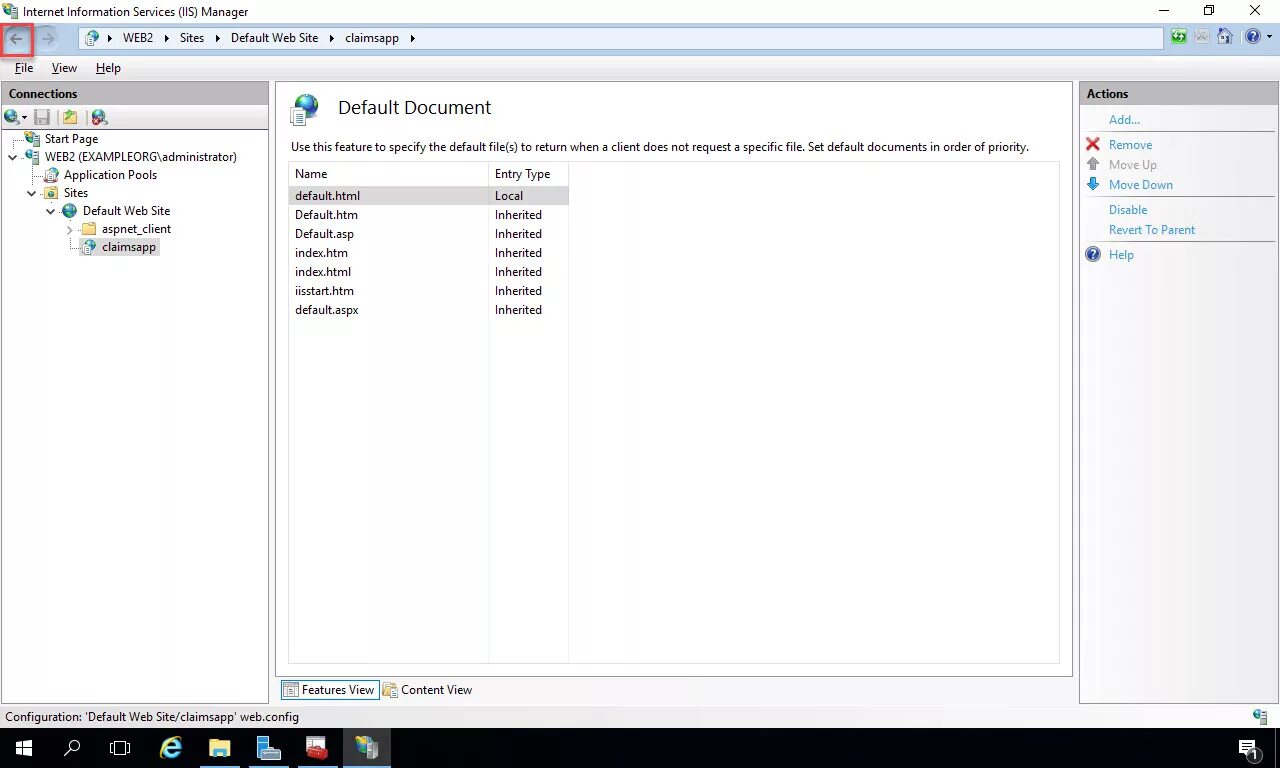This screenshot has width=1280, height=768.
Task: Add a new default document
Action: click(x=1123, y=119)
